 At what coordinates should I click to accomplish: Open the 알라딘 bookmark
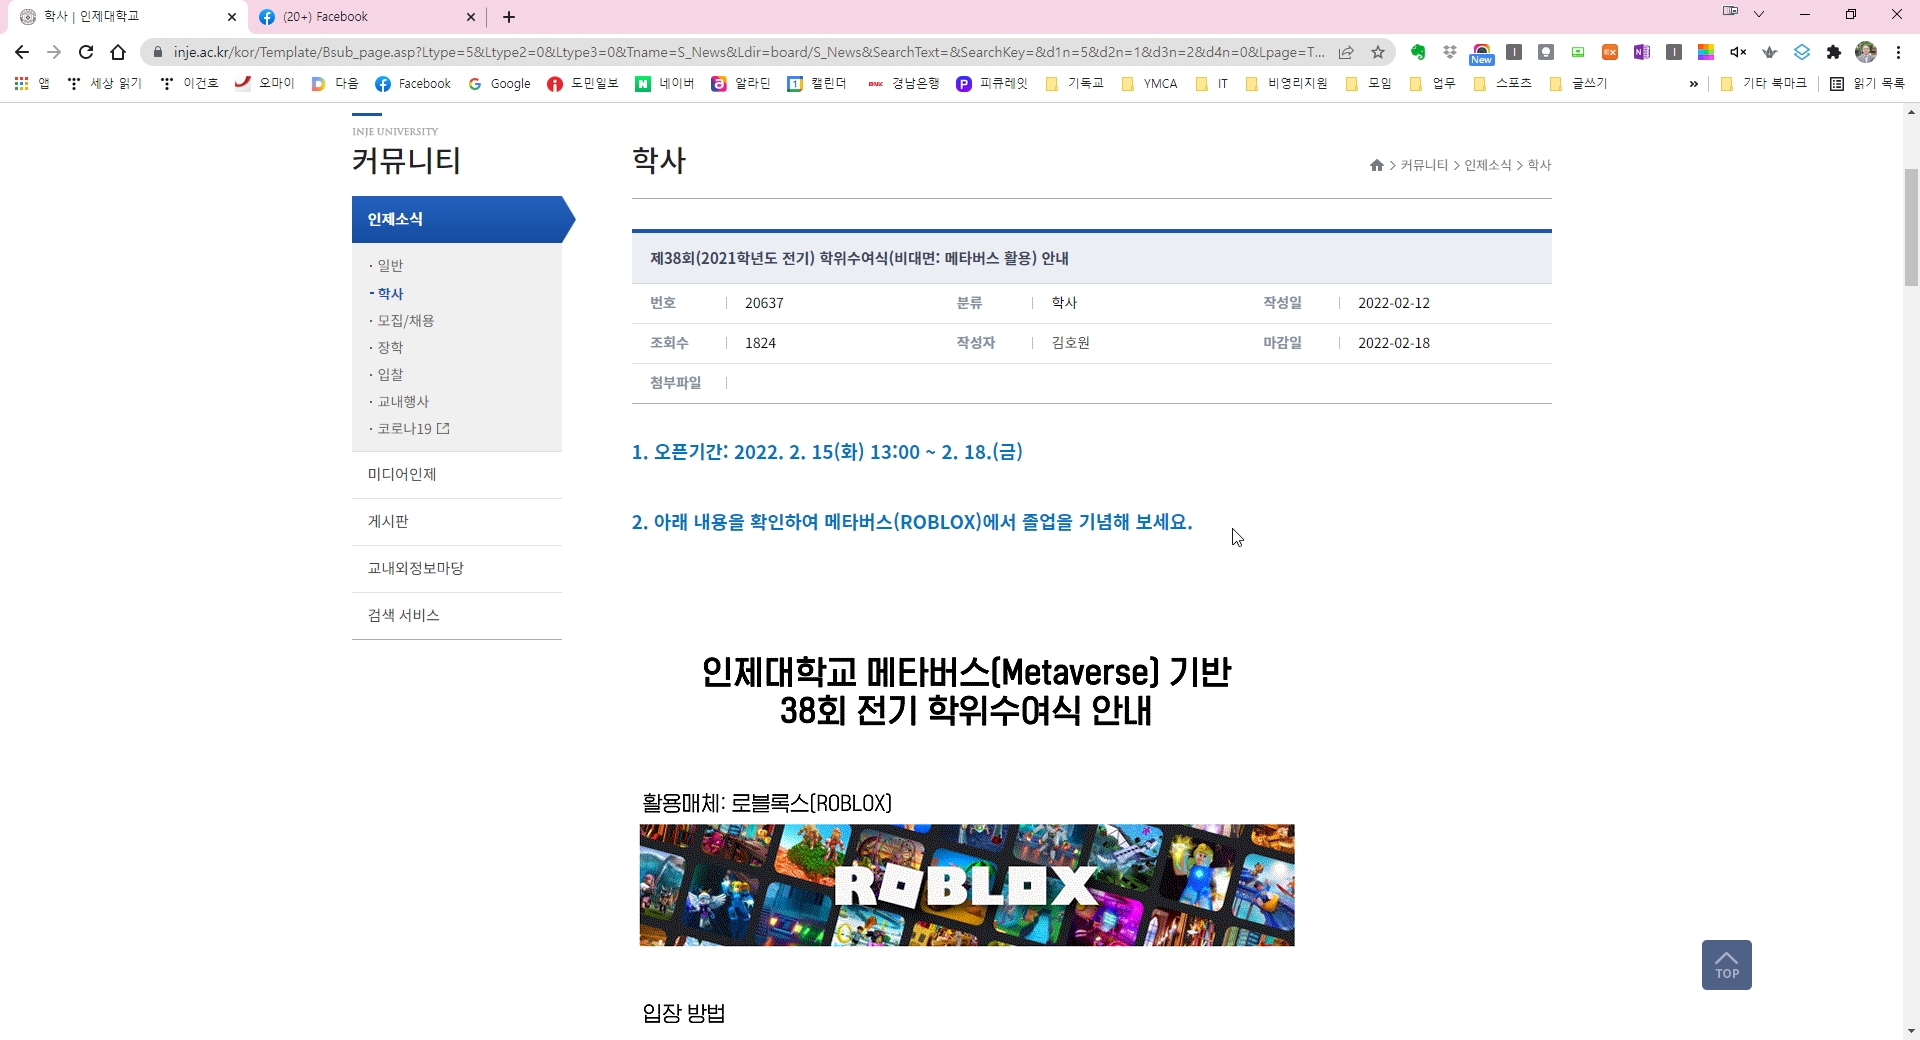(x=741, y=83)
